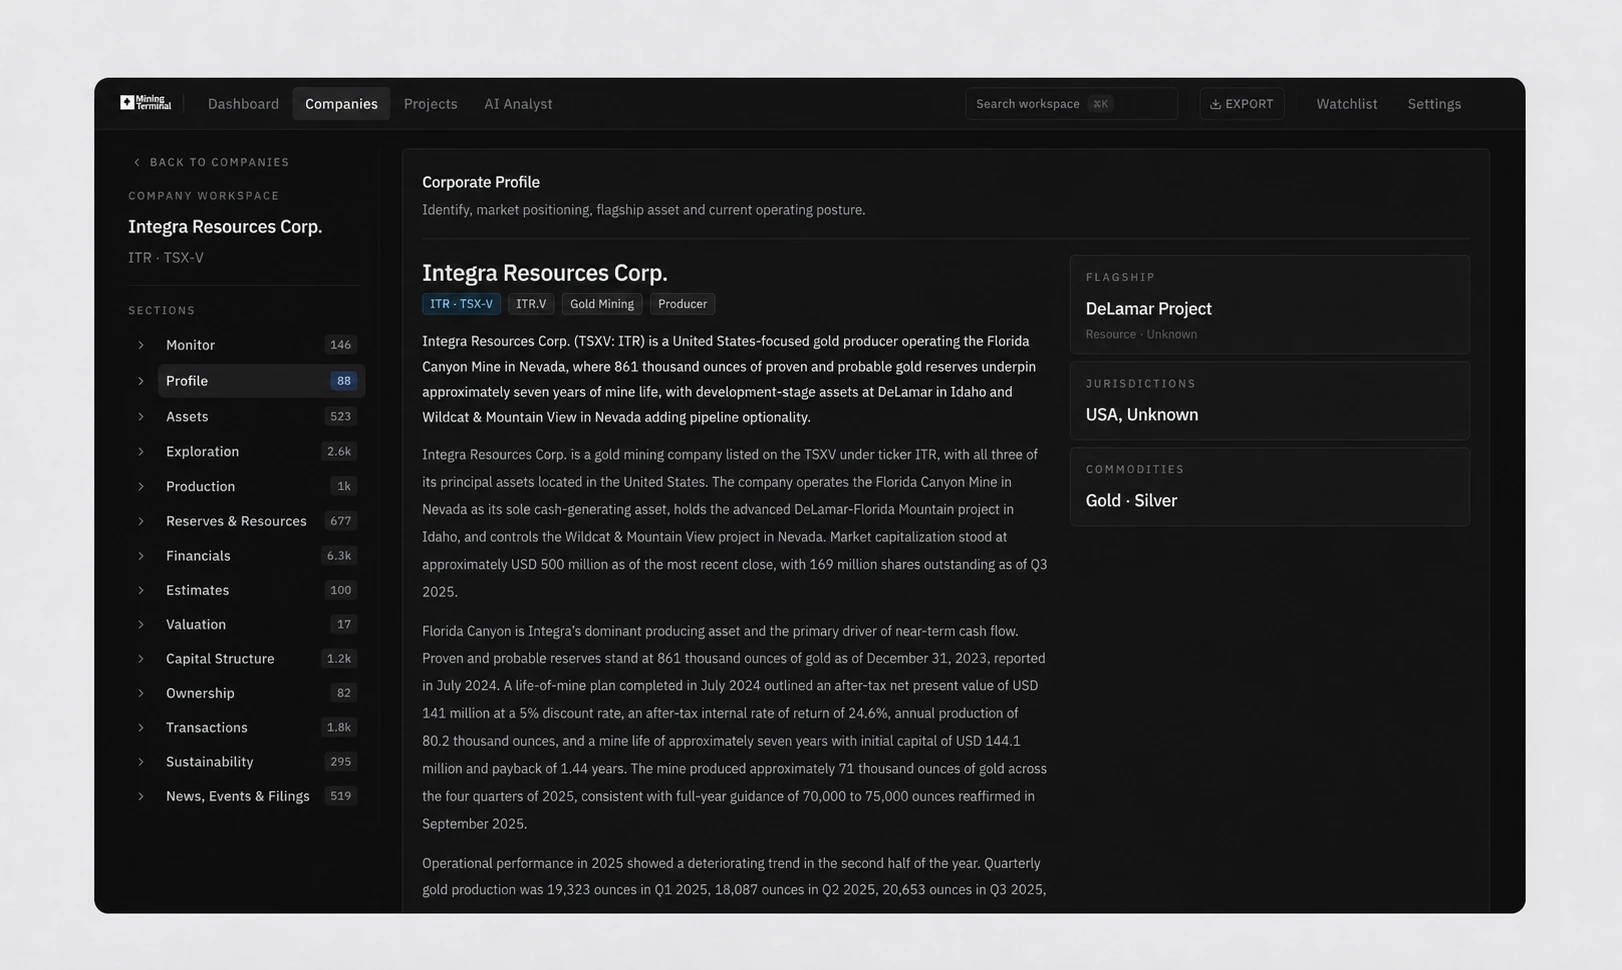Expand the Sustainability section chevron

pyautogui.click(x=141, y=762)
